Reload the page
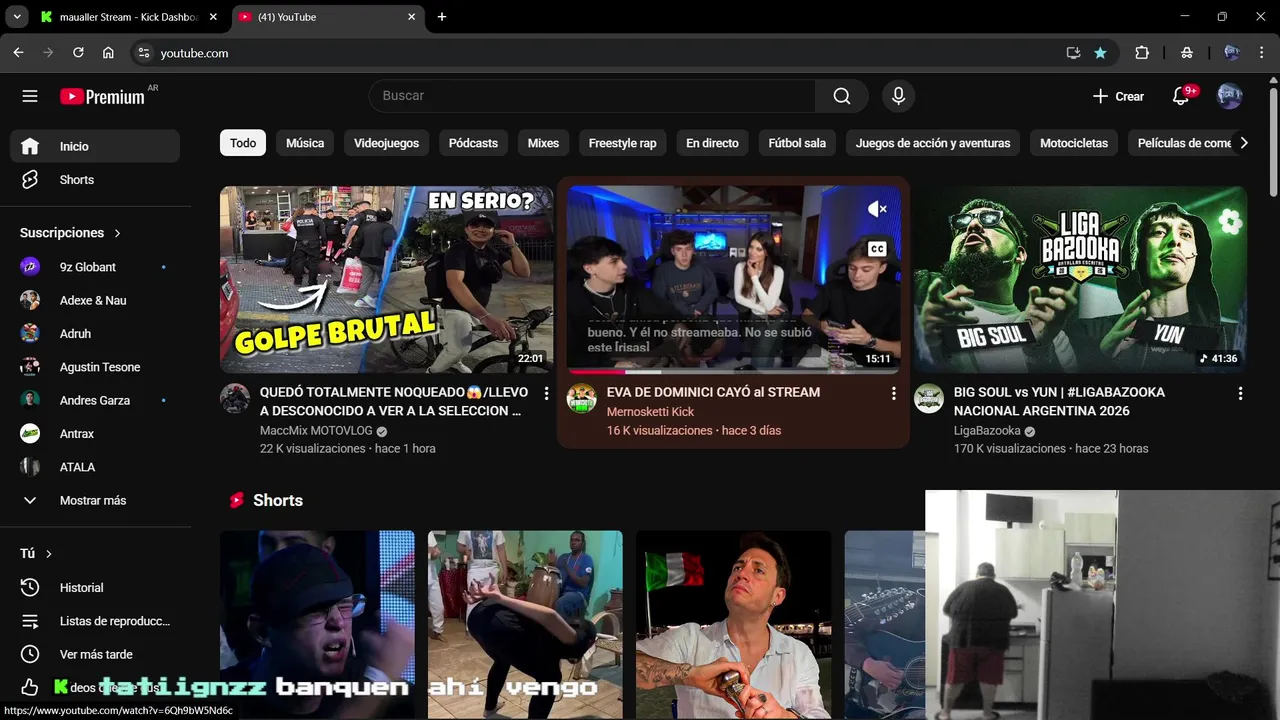The width and height of the screenshot is (1280, 720). point(78,53)
